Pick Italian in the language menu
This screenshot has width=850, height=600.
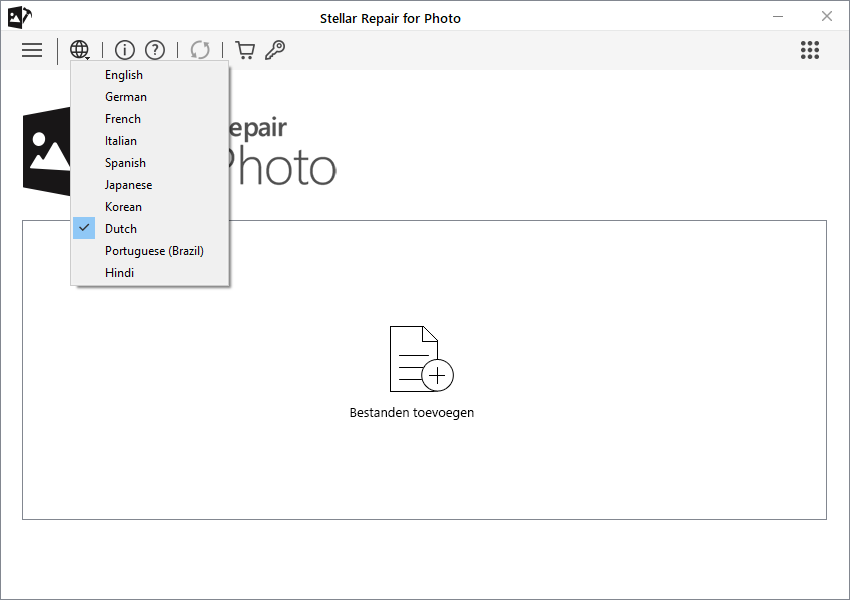click(121, 141)
